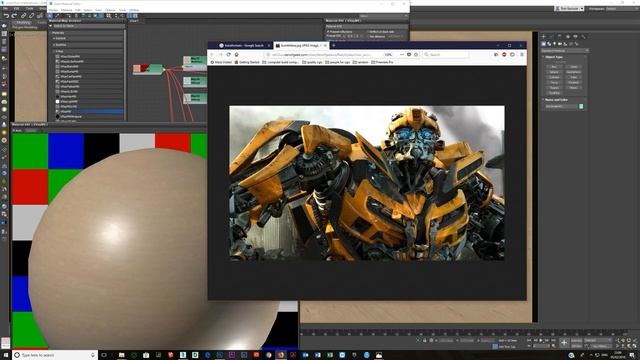This screenshot has height=360, width=640.
Task: Select the Shapes category icon
Action: coord(549,44)
